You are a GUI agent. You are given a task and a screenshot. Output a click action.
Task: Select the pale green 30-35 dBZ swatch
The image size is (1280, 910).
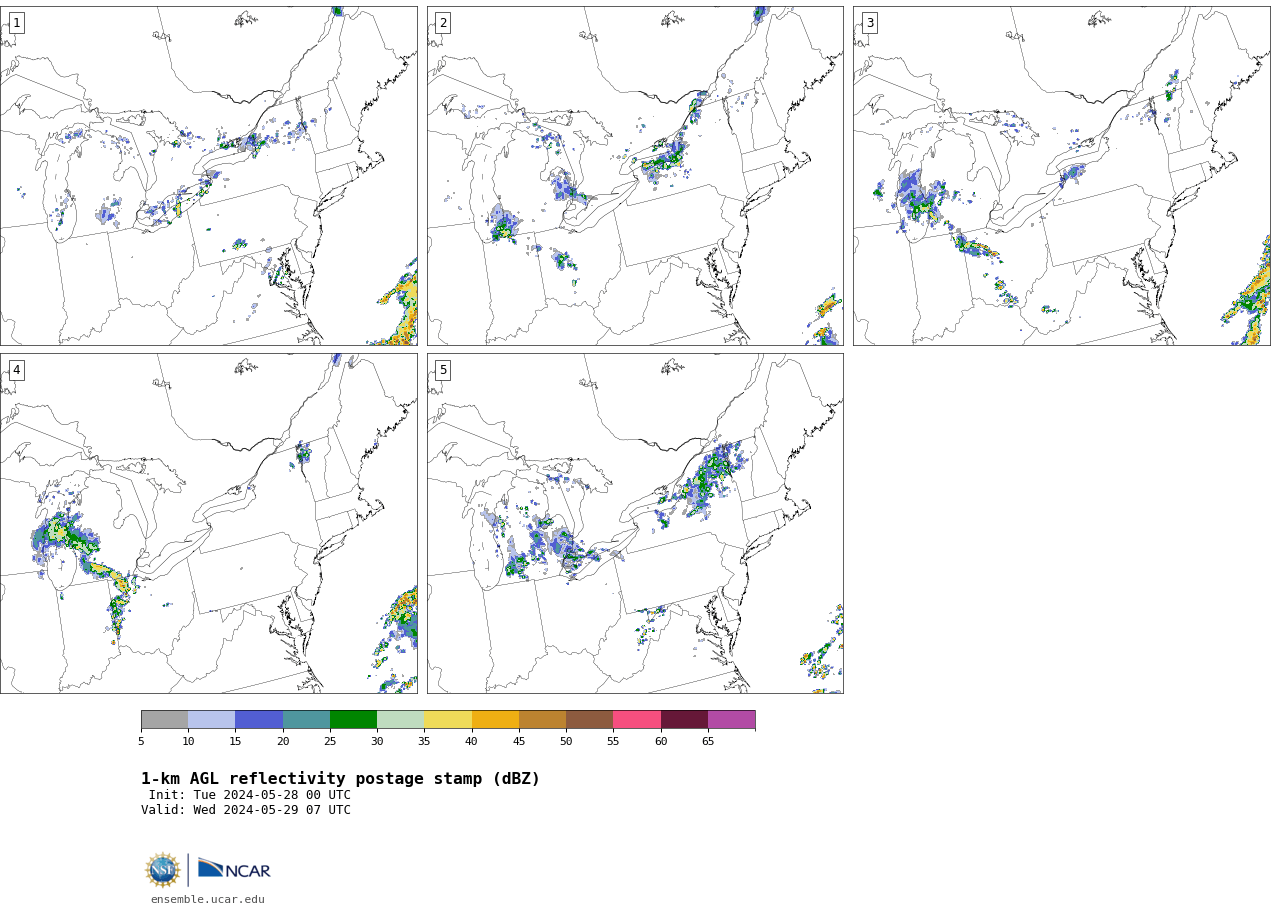coord(400,720)
